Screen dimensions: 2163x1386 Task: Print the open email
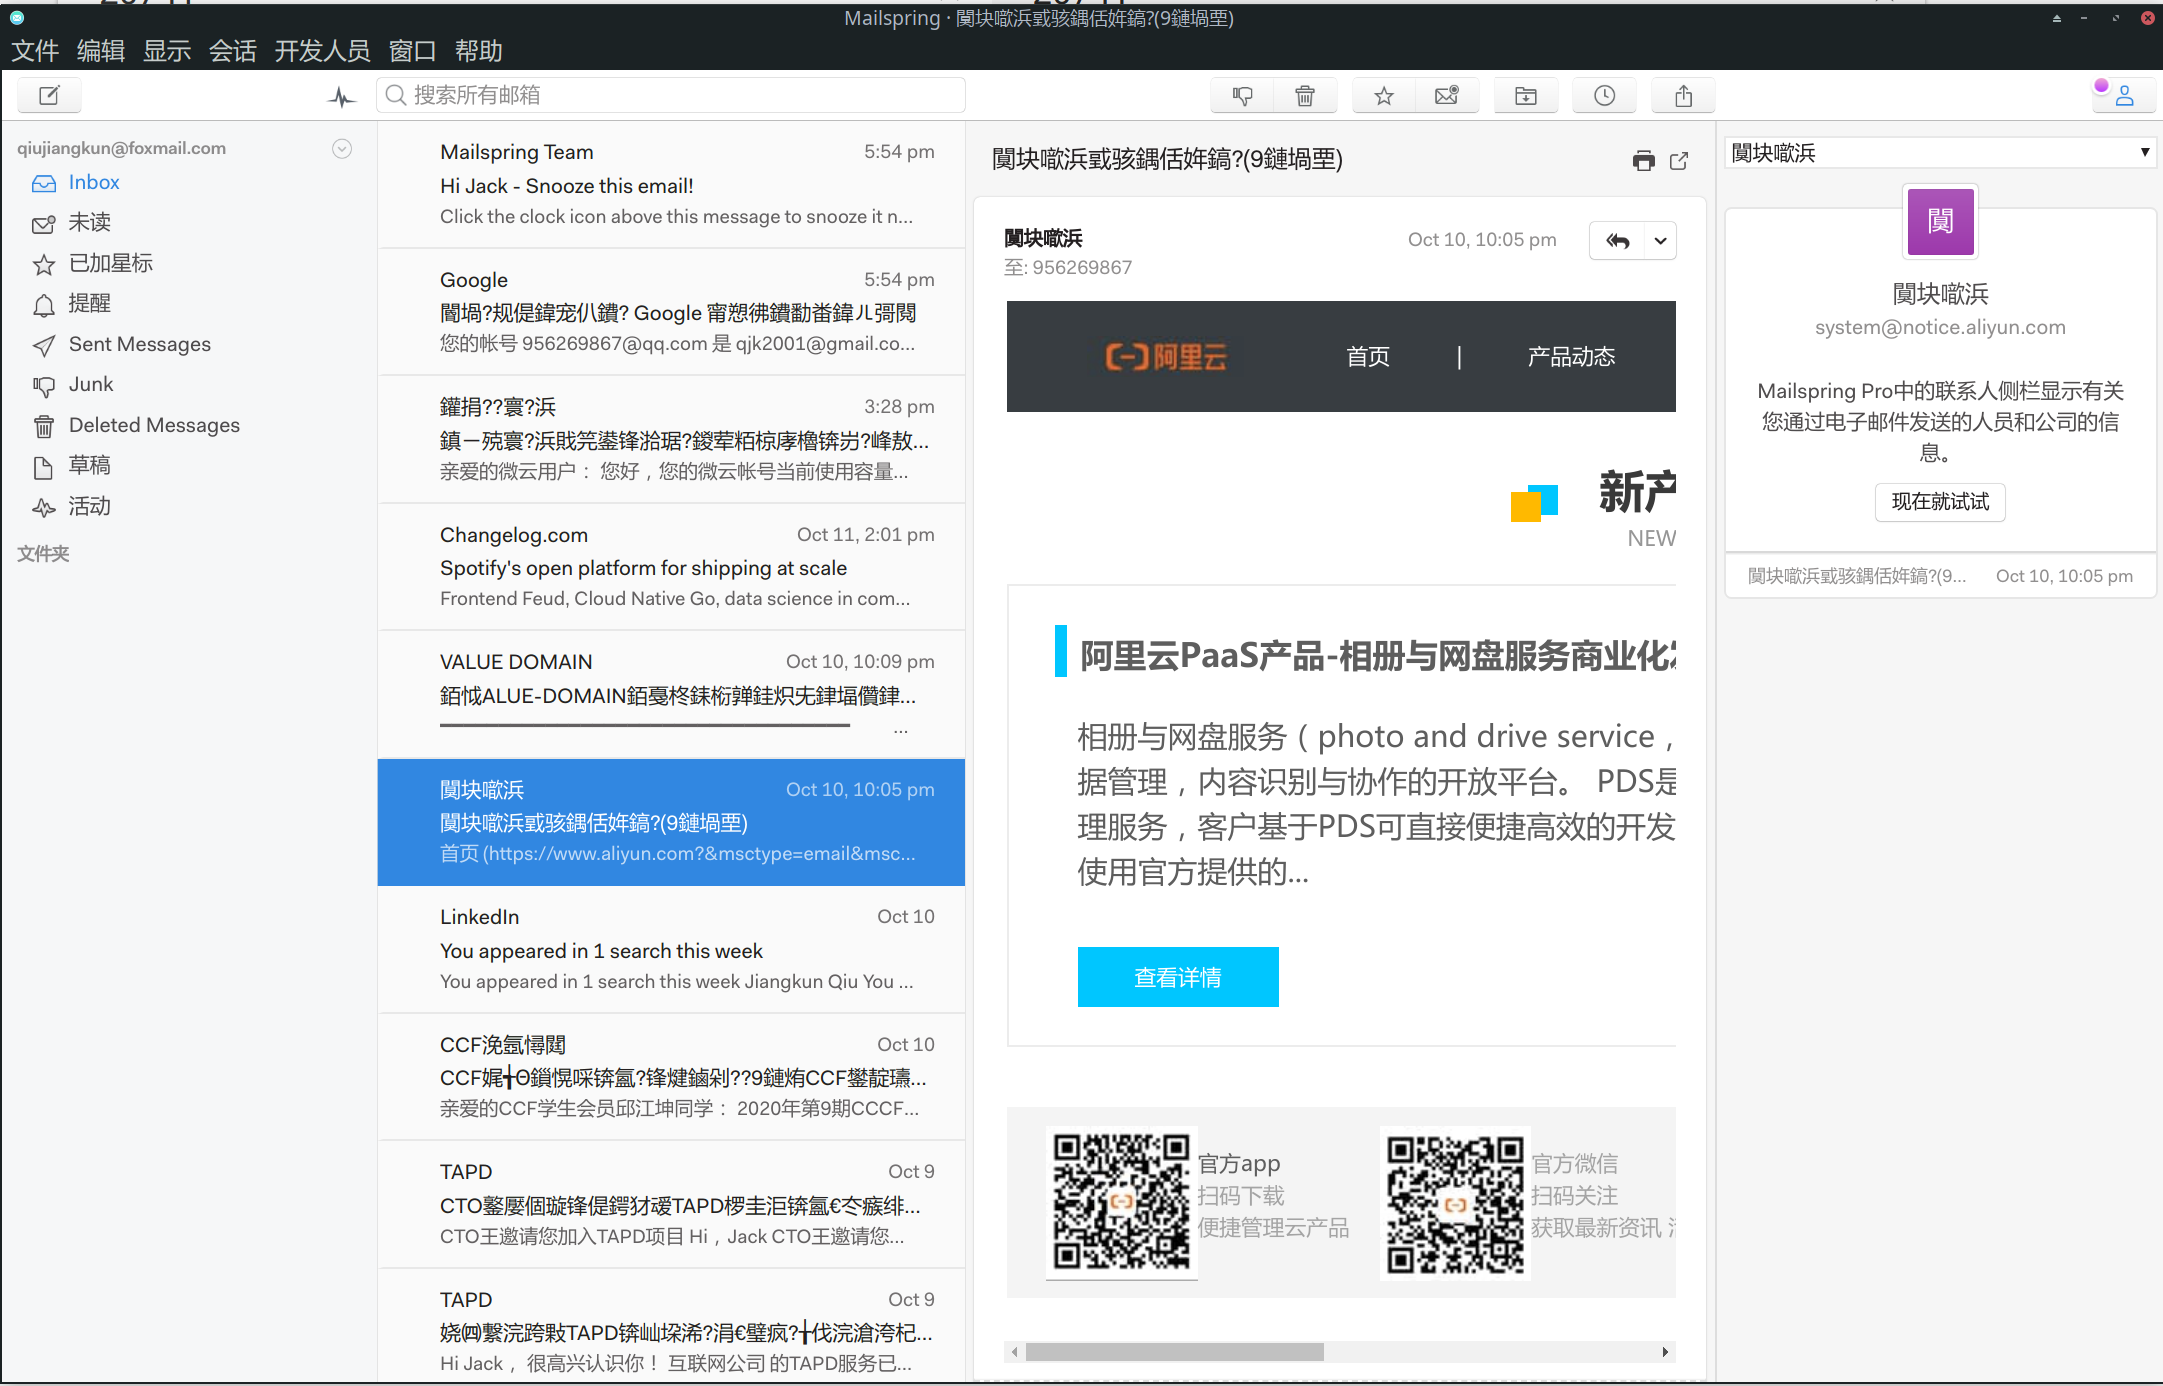coord(1644,160)
